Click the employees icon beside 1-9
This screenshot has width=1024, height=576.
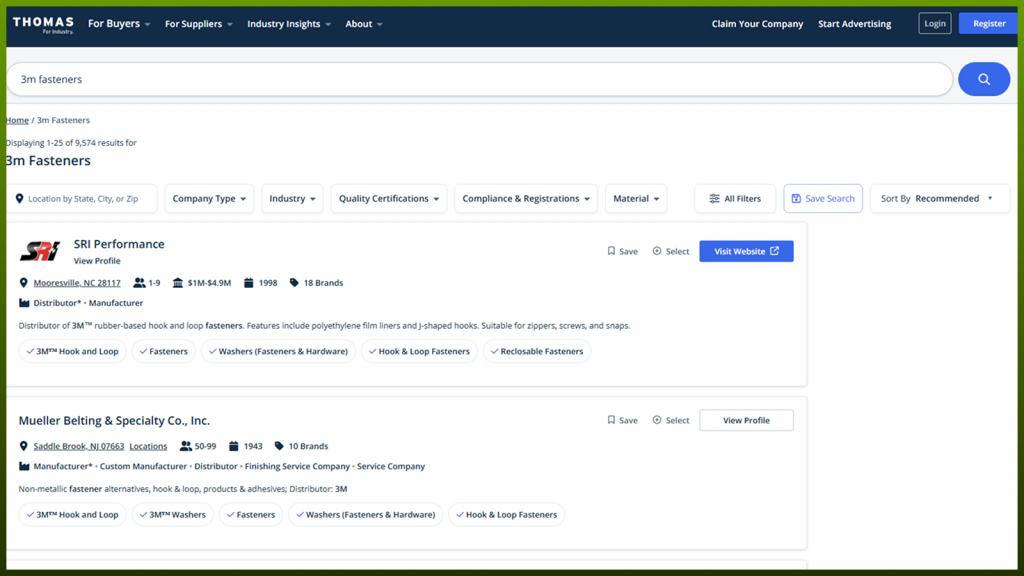coord(139,283)
